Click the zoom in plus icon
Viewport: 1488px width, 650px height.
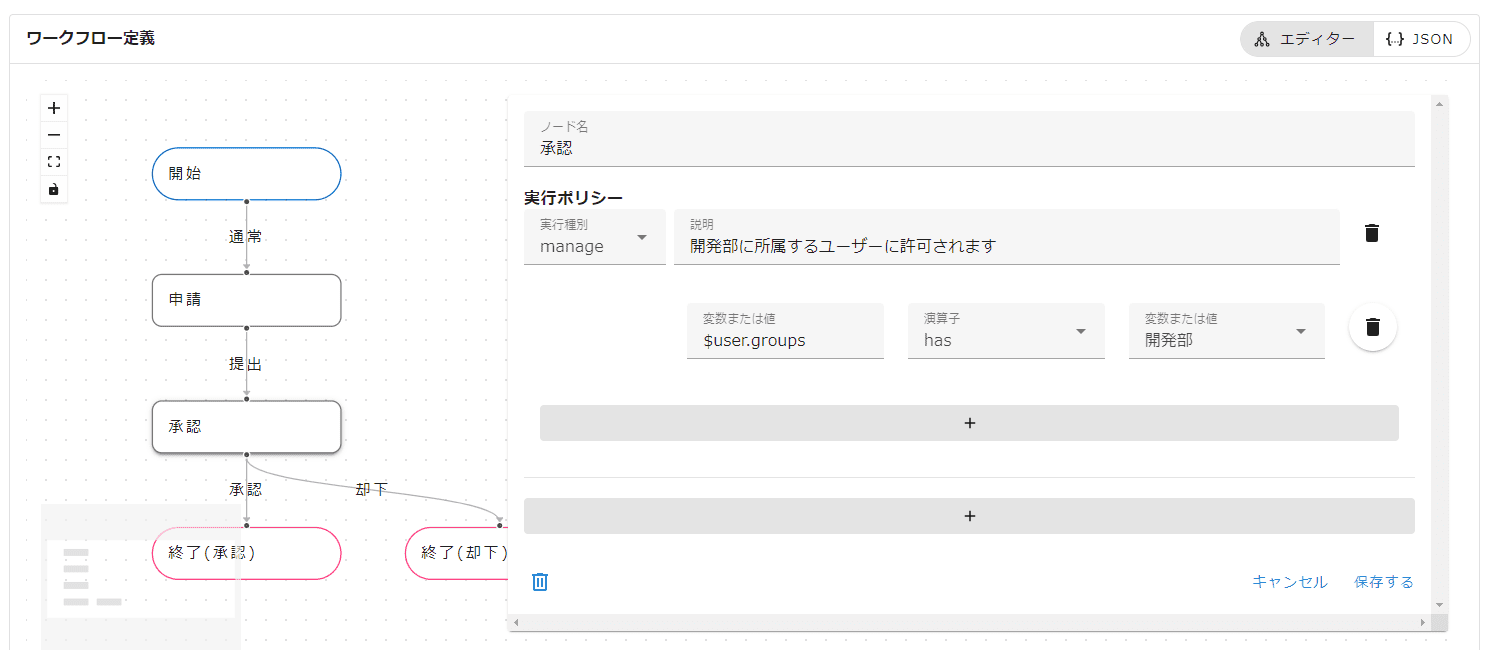tap(54, 108)
